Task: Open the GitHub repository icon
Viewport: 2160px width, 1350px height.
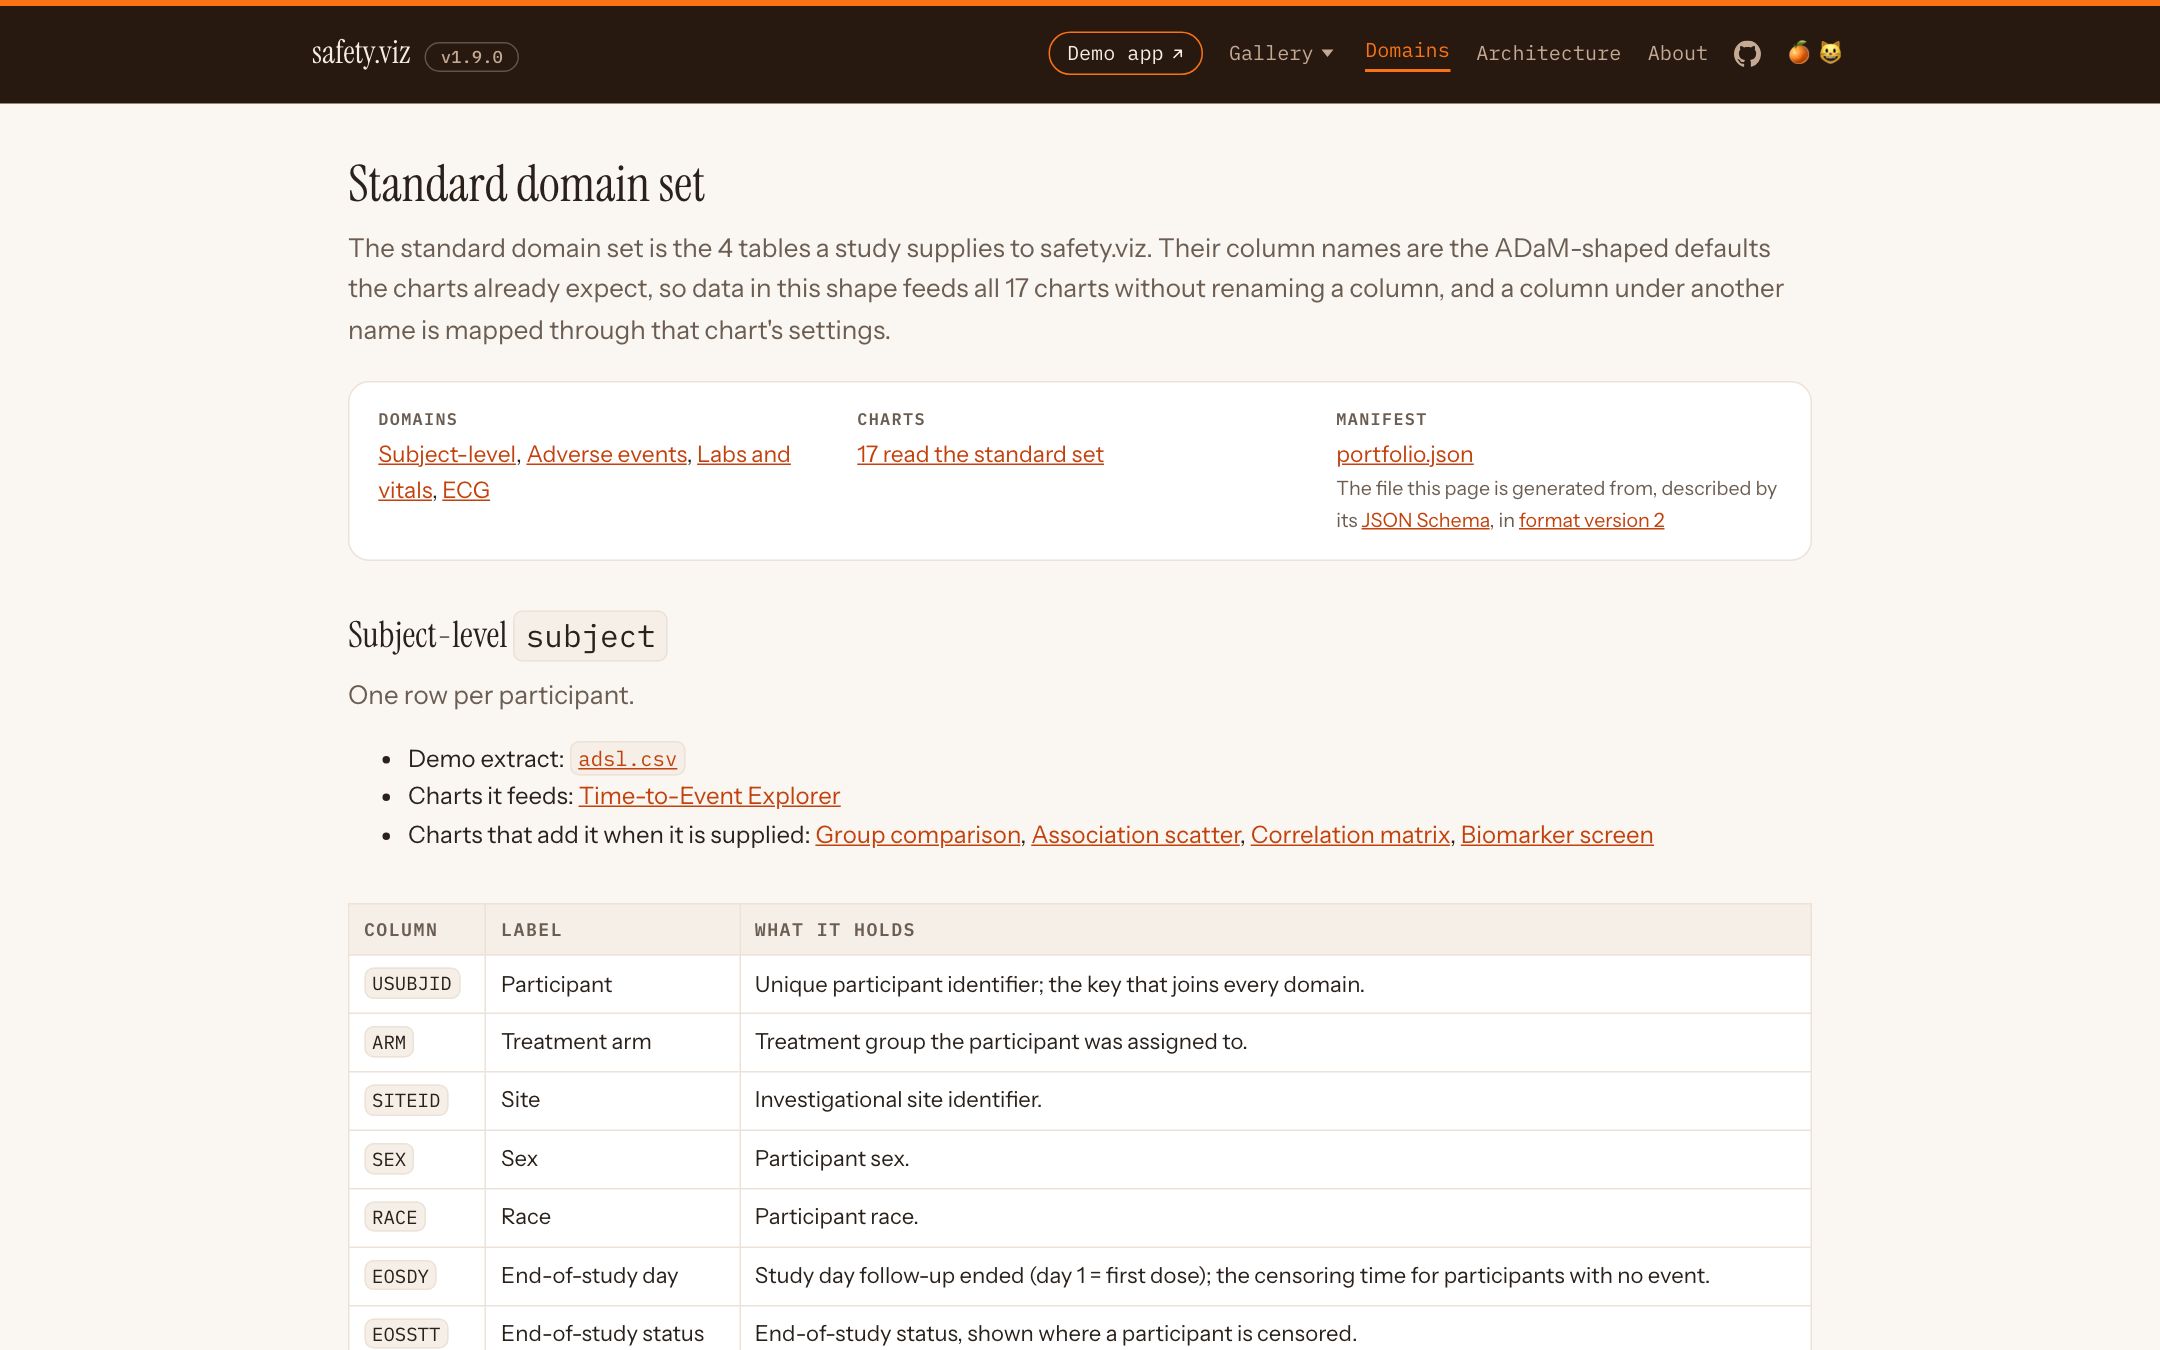Action: 1747,54
